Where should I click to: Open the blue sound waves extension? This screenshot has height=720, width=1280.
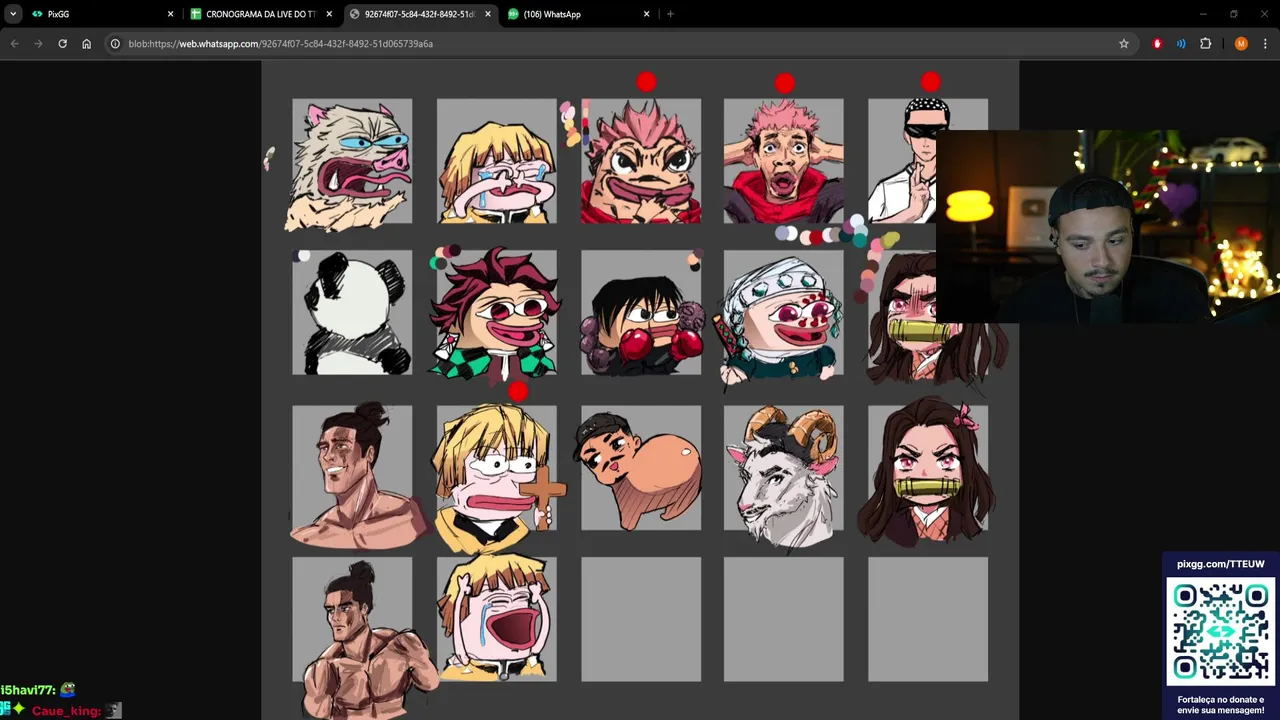(x=1181, y=44)
